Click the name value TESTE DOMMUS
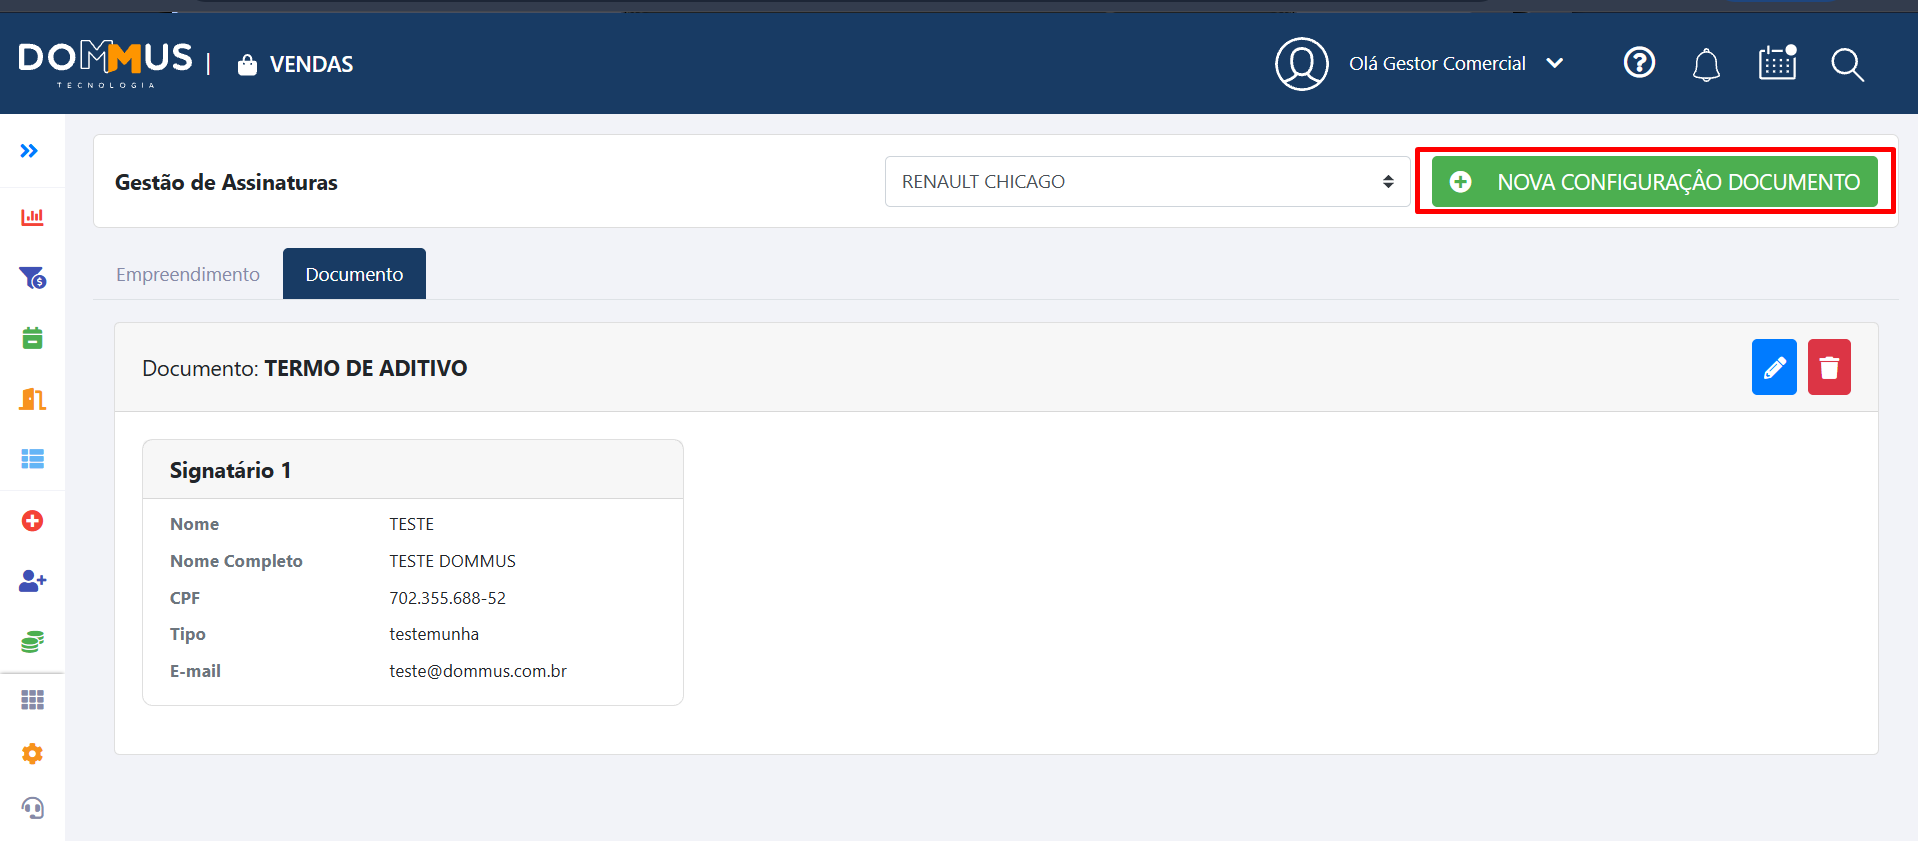Viewport: 1918px width, 841px height. pos(452,561)
